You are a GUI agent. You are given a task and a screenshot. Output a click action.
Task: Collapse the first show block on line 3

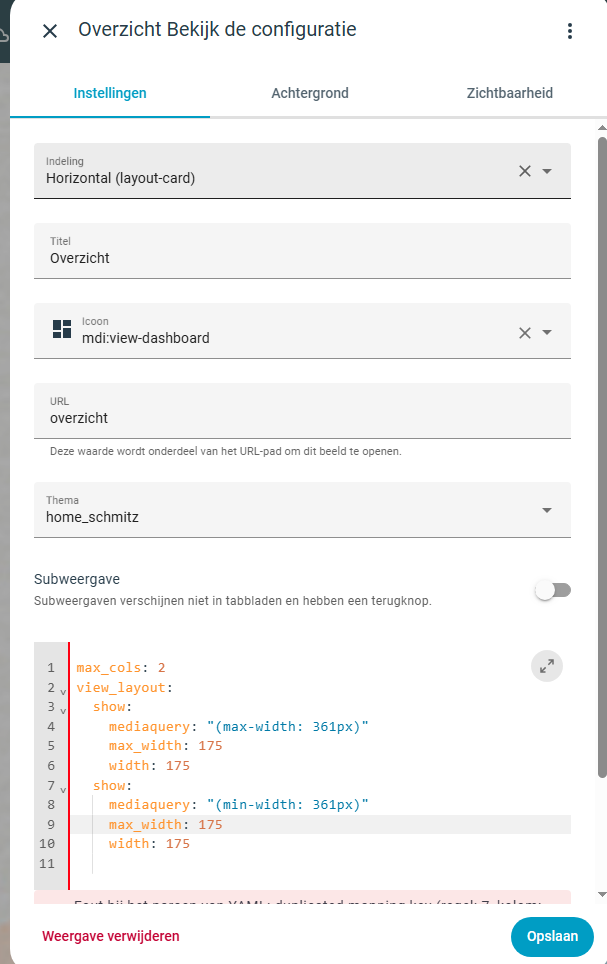[63, 711]
